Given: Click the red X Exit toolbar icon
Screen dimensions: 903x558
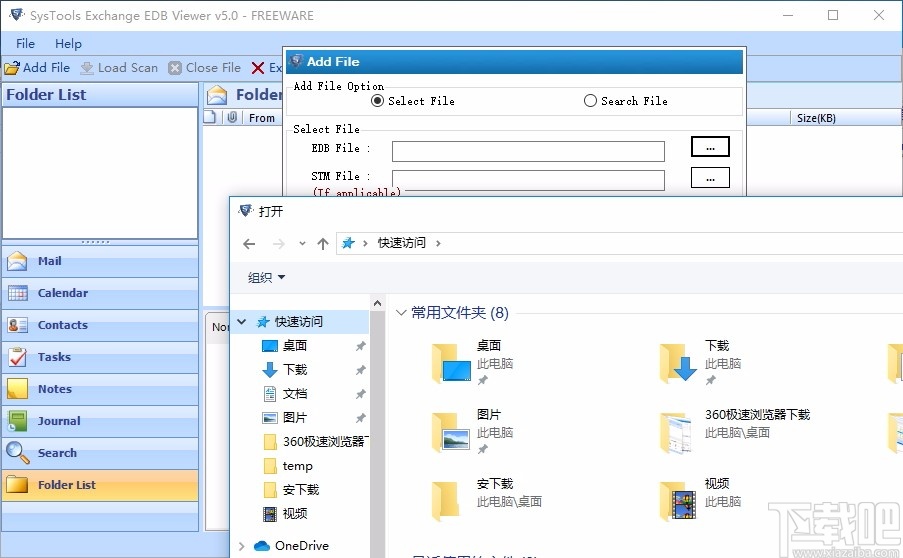Looking at the screenshot, I should pyautogui.click(x=258, y=68).
